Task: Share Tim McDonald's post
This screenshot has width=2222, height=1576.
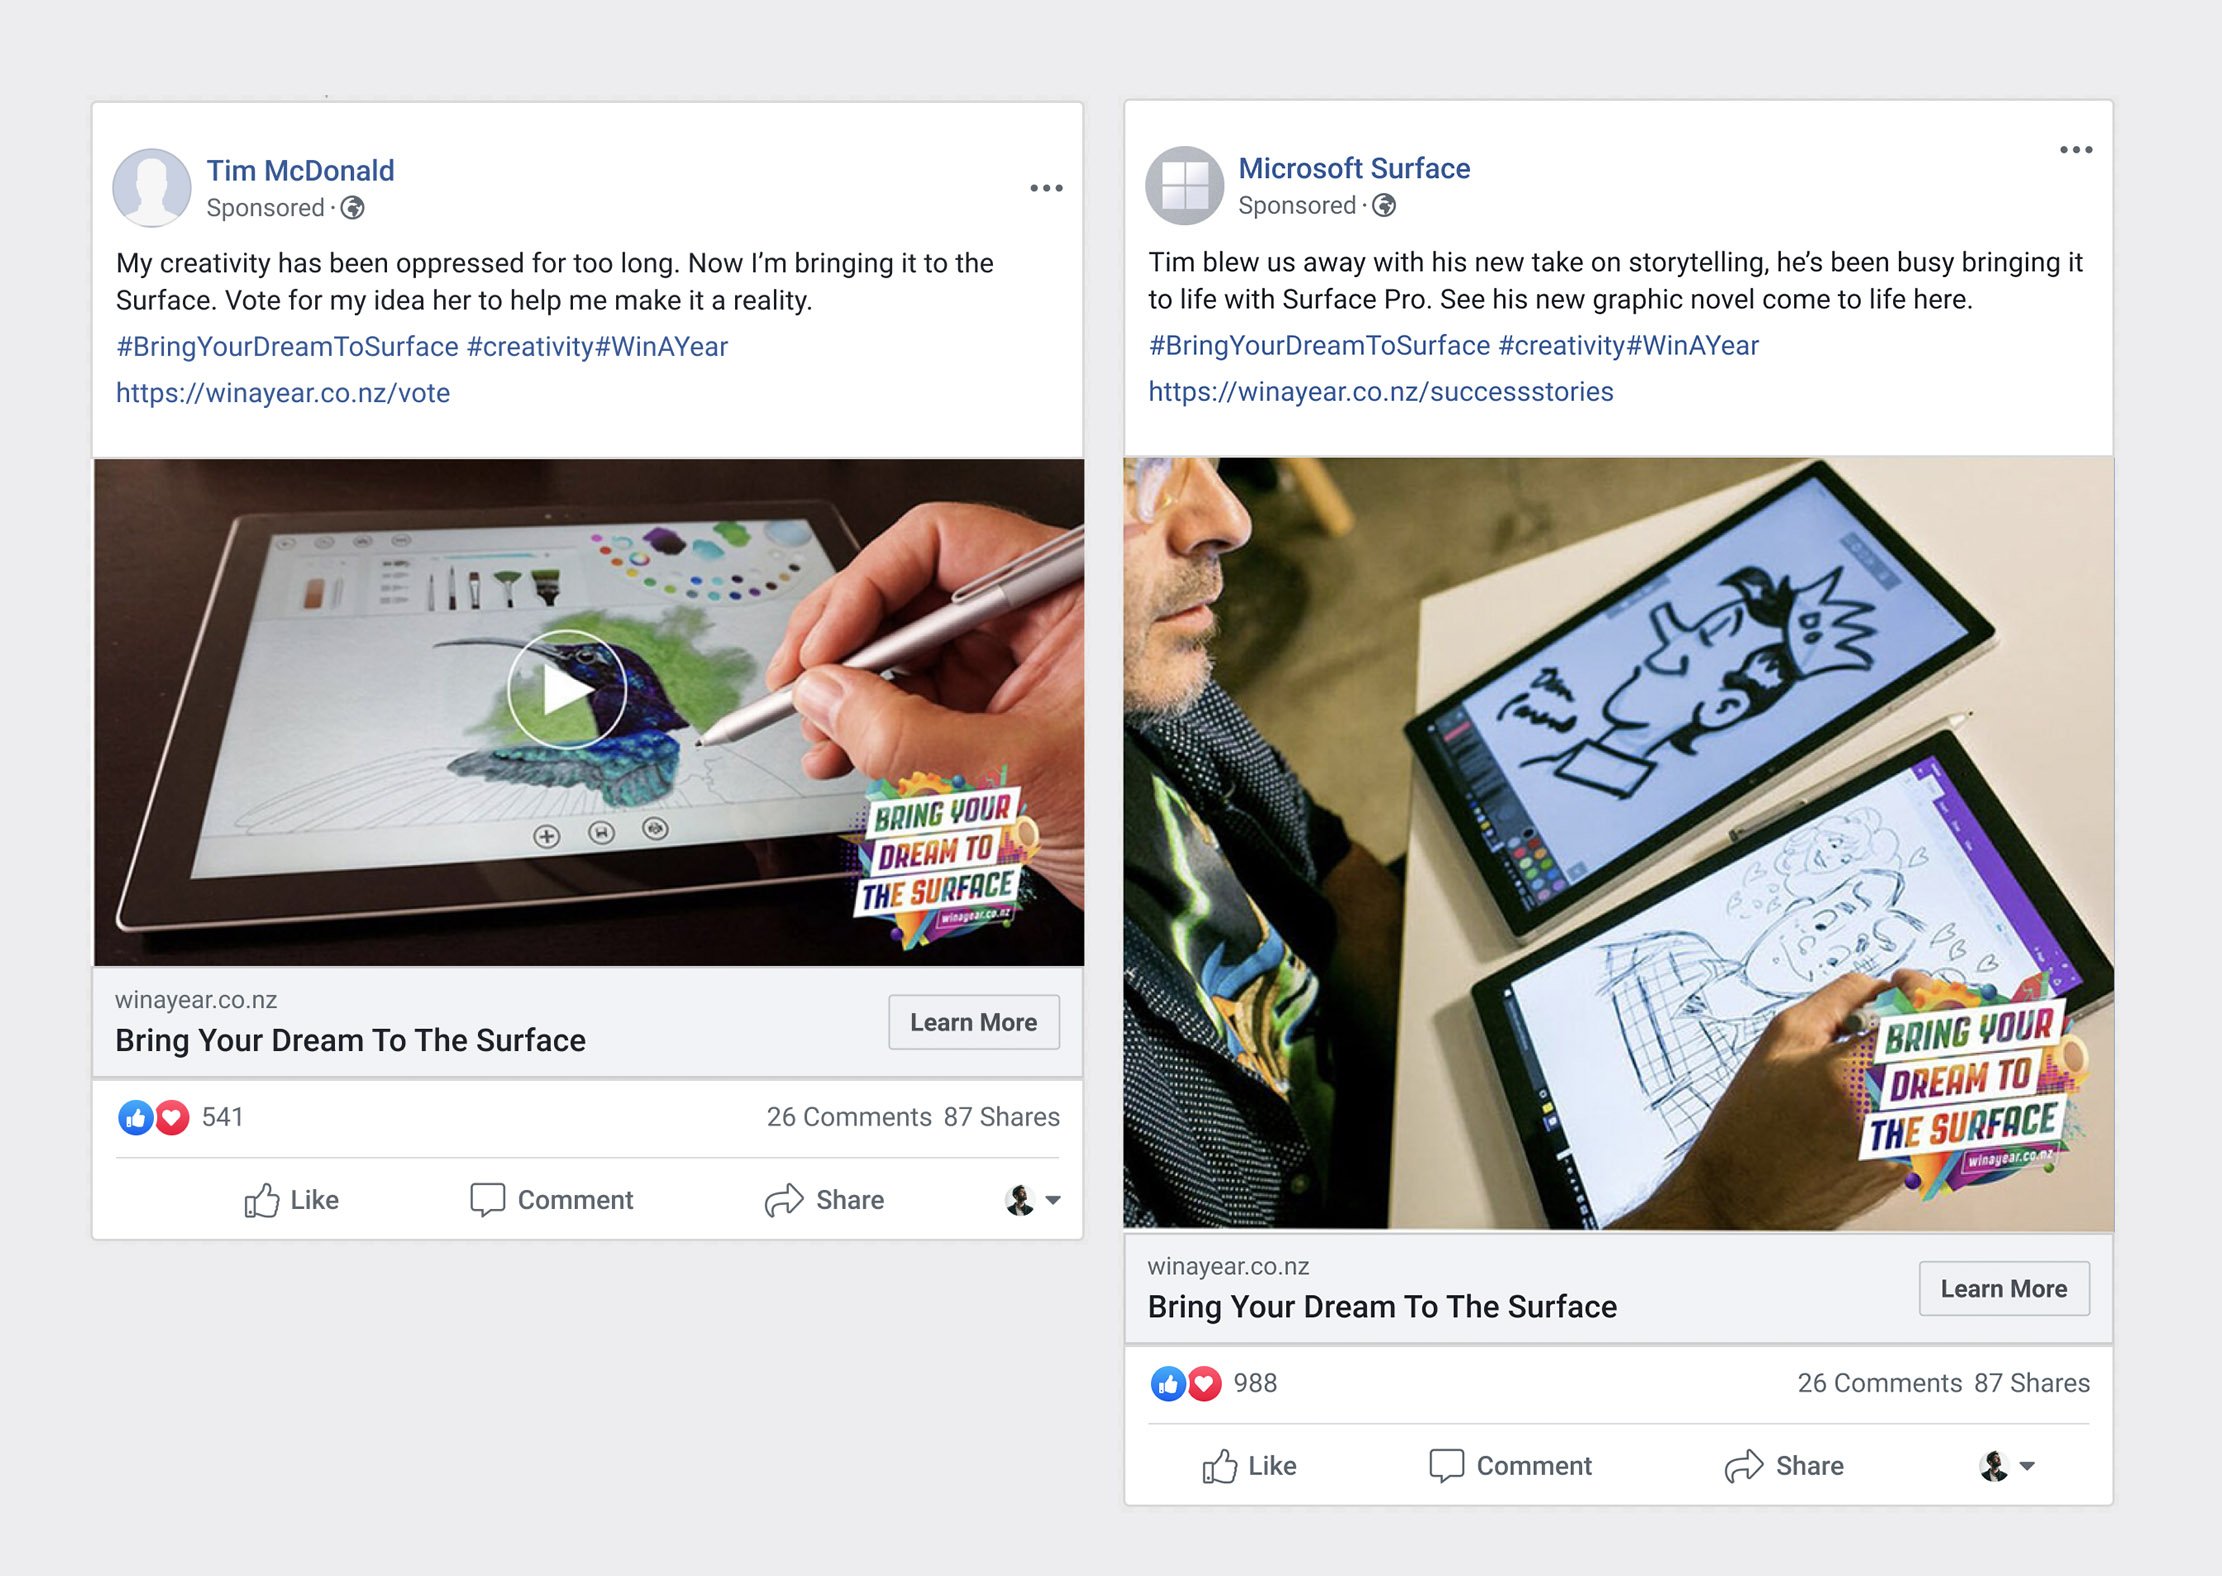Action: point(824,1200)
